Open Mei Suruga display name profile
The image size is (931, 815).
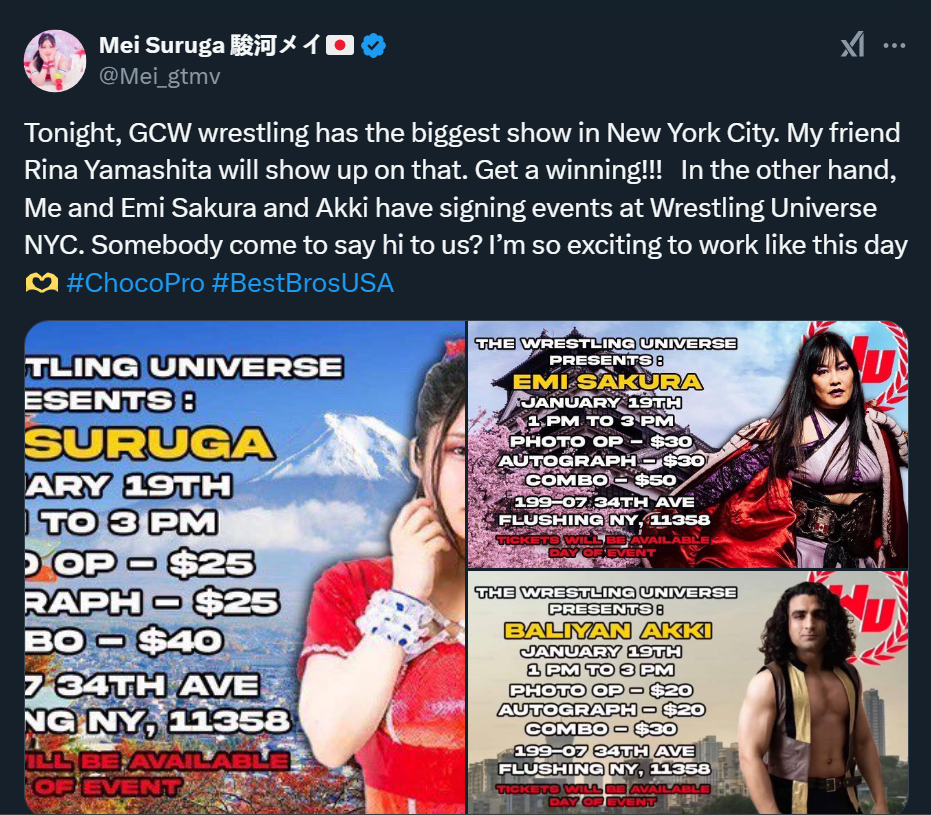[210, 46]
